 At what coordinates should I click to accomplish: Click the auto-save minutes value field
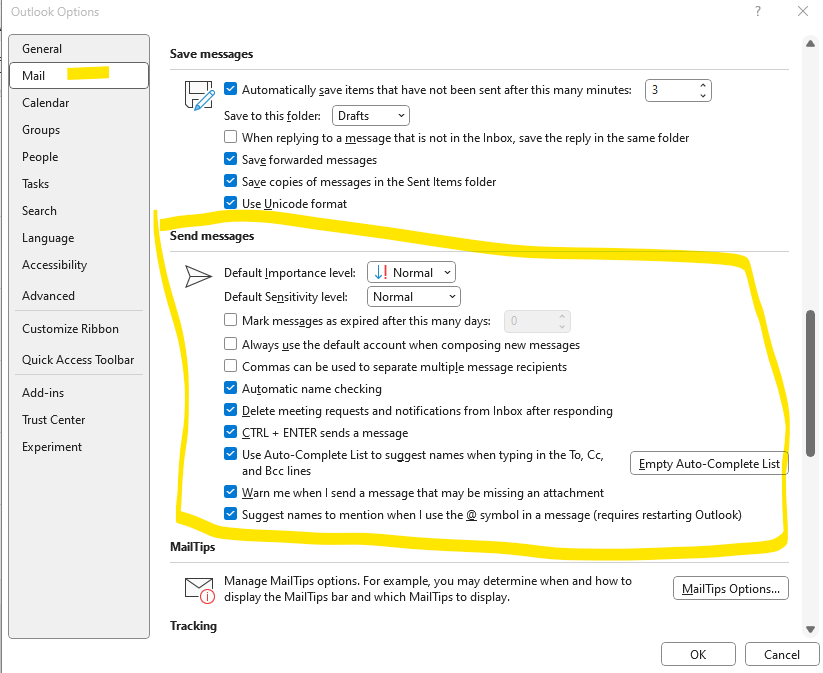point(671,90)
